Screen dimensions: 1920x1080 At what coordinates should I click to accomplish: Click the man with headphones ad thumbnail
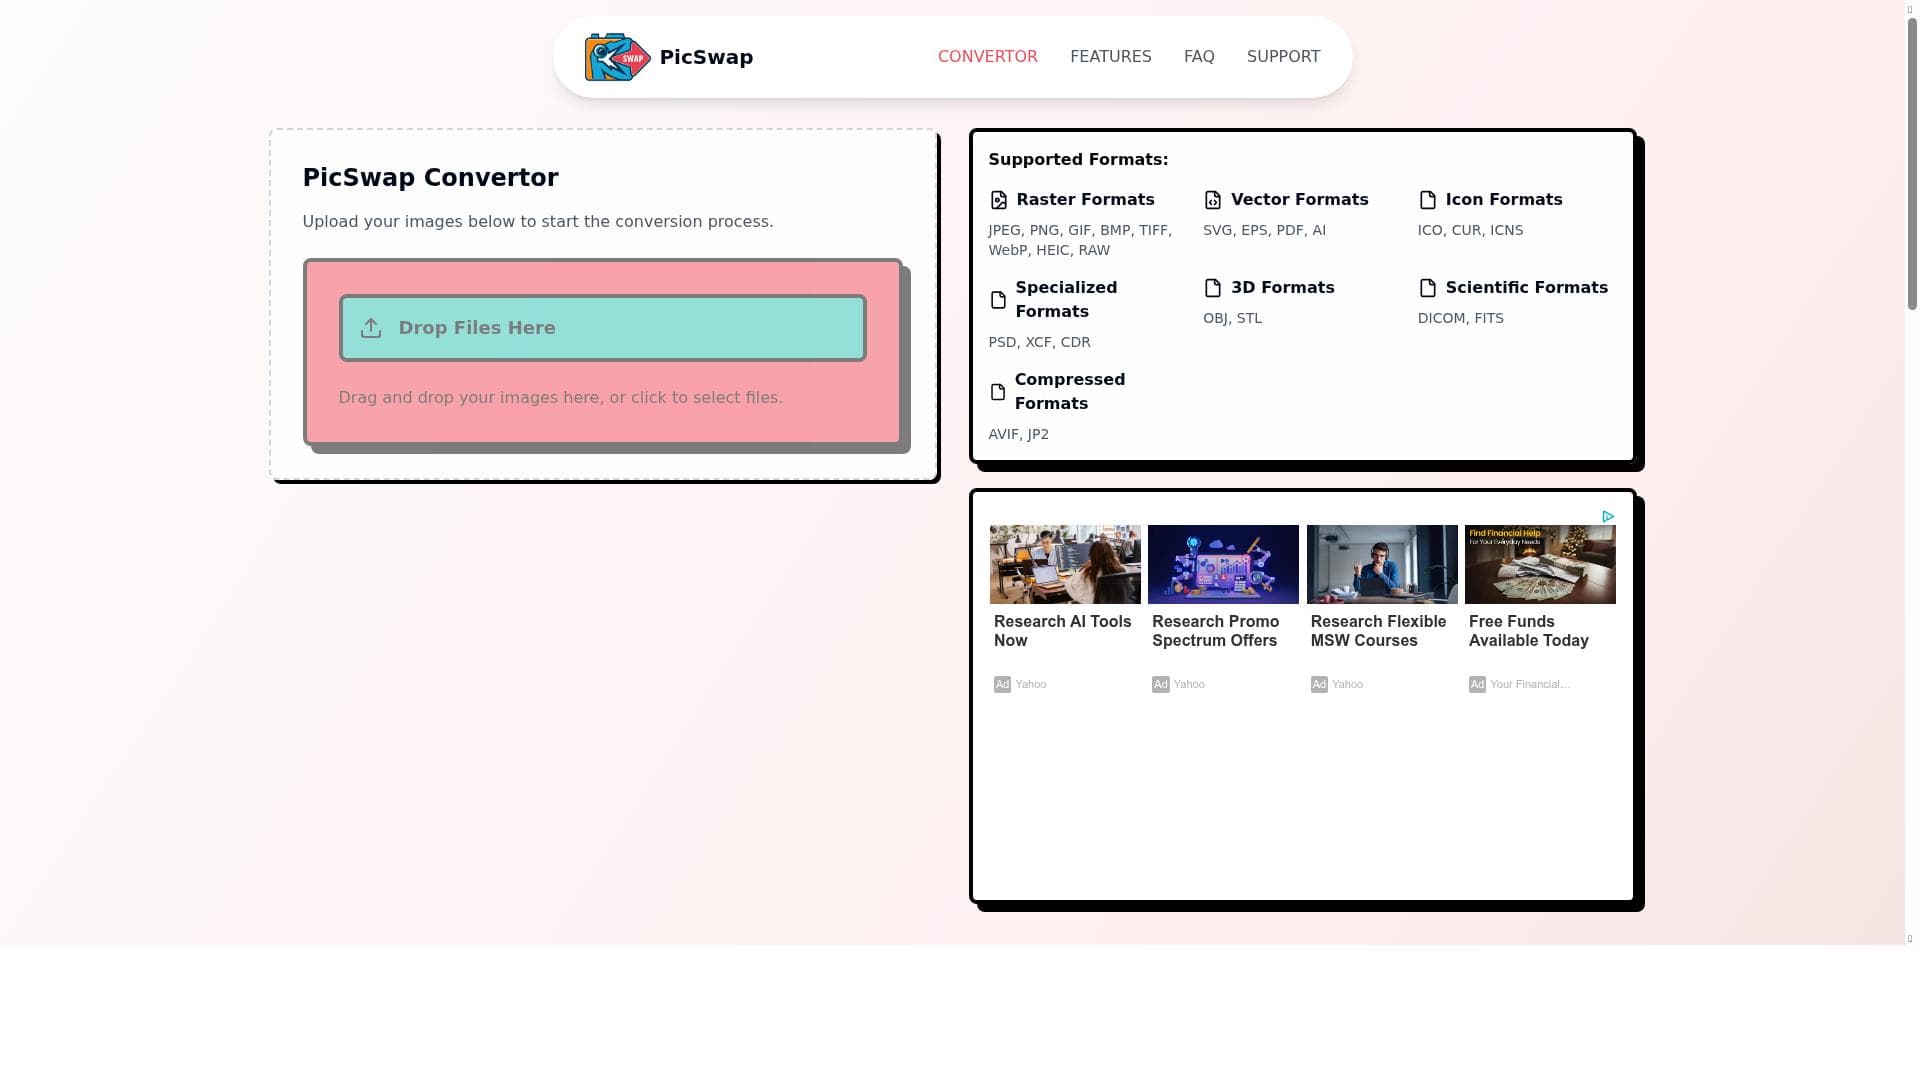[x=1382, y=564]
